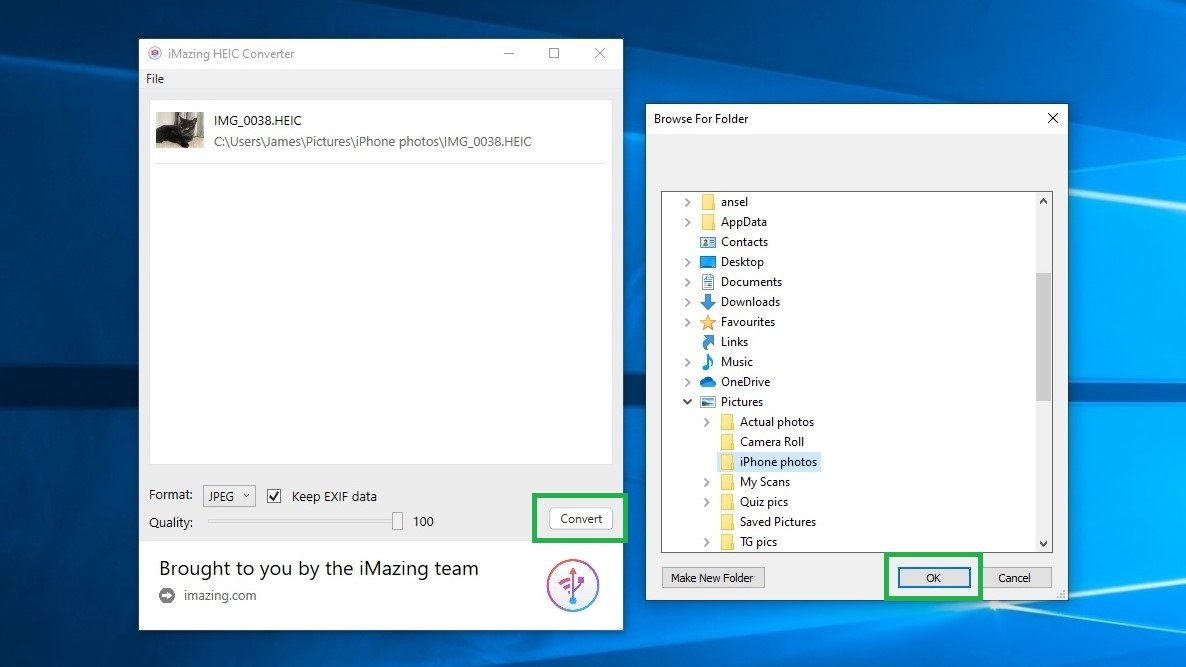Select the Camera Roll folder icon
The width and height of the screenshot is (1186, 667).
point(729,441)
